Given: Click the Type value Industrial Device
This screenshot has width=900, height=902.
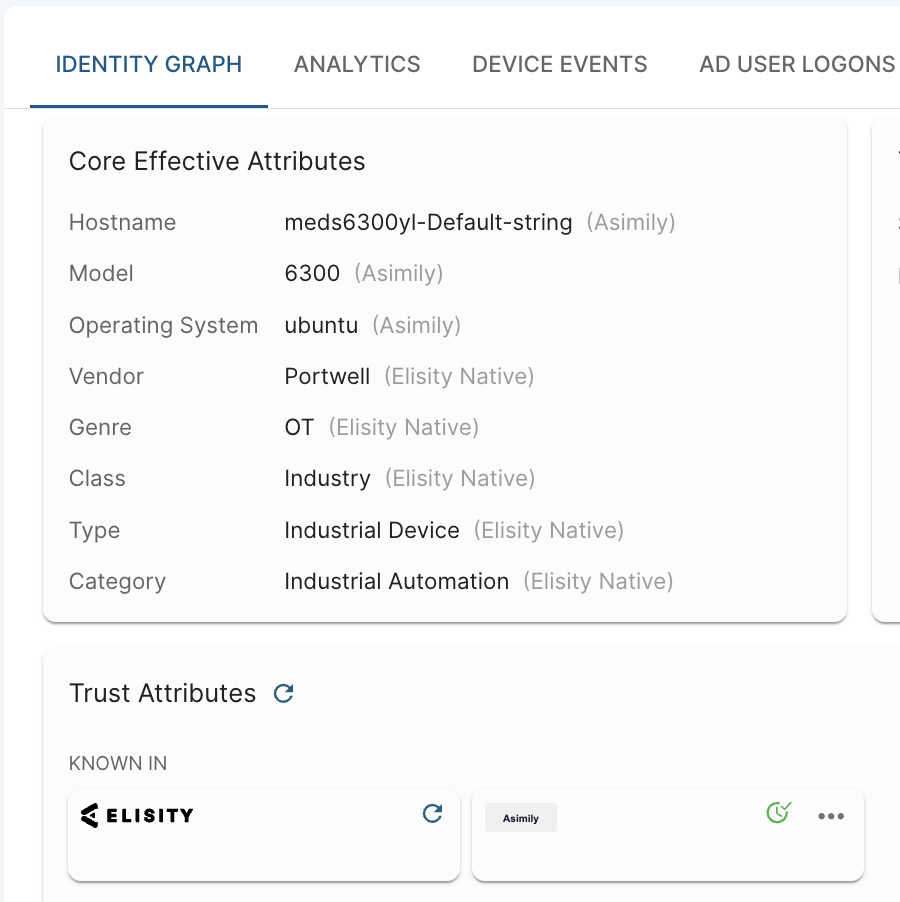Looking at the screenshot, I should [372, 530].
